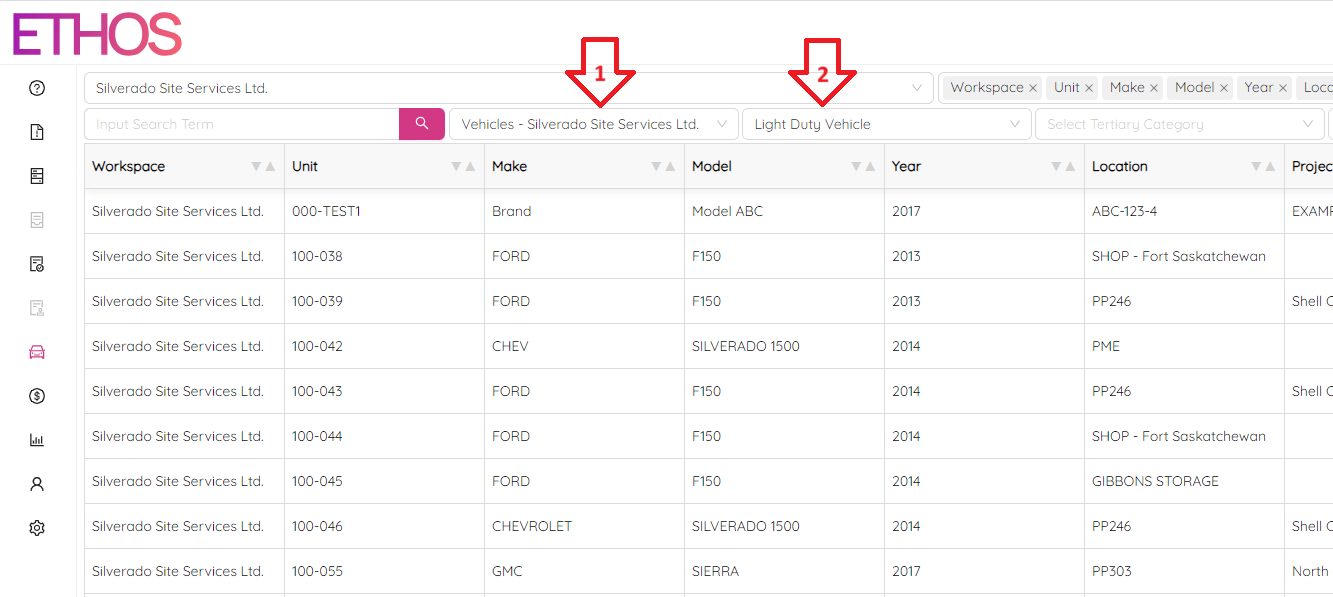Click the help question mark sidebar icon
The width and height of the screenshot is (1333, 597).
tap(37, 88)
